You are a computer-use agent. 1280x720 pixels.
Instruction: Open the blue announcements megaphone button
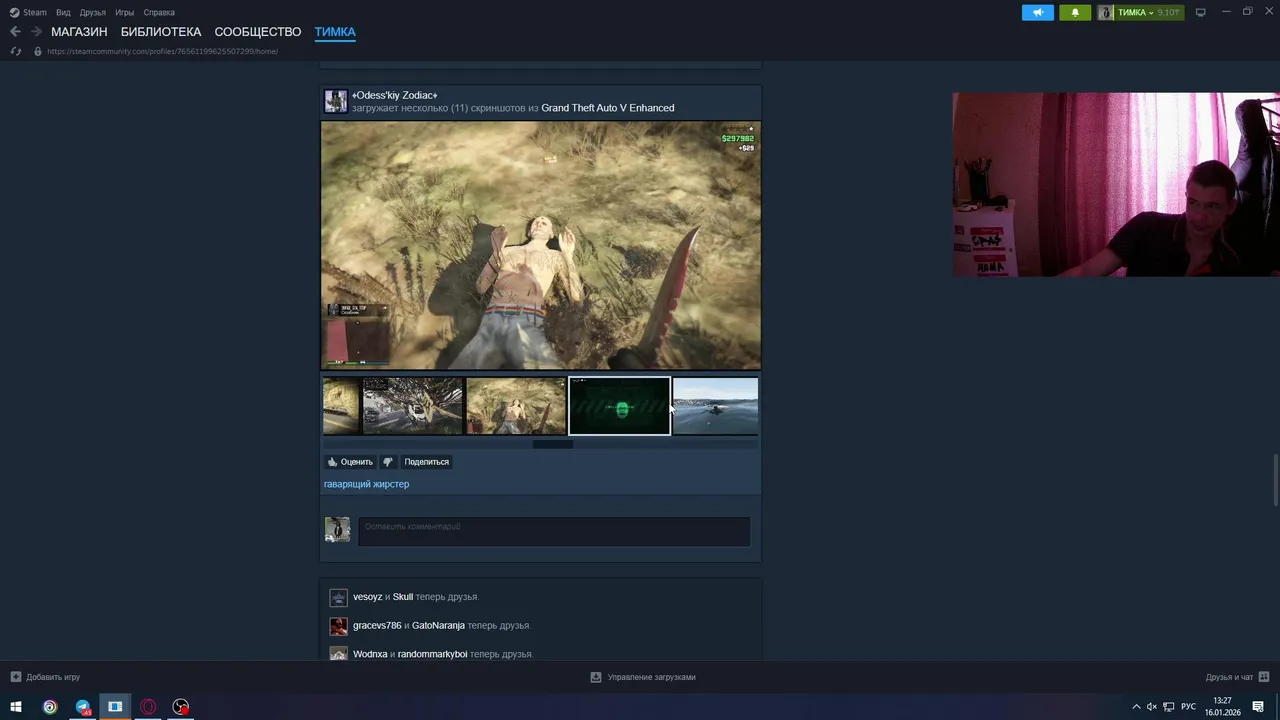pyautogui.click(x=1038, y=12)
